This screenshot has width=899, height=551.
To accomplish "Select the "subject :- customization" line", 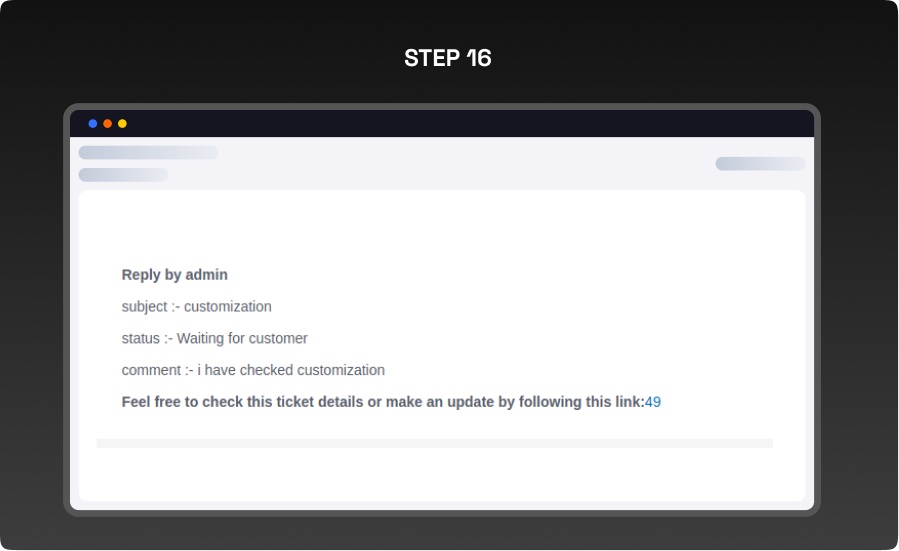I will pyautogui.click(x=197, y=307).
